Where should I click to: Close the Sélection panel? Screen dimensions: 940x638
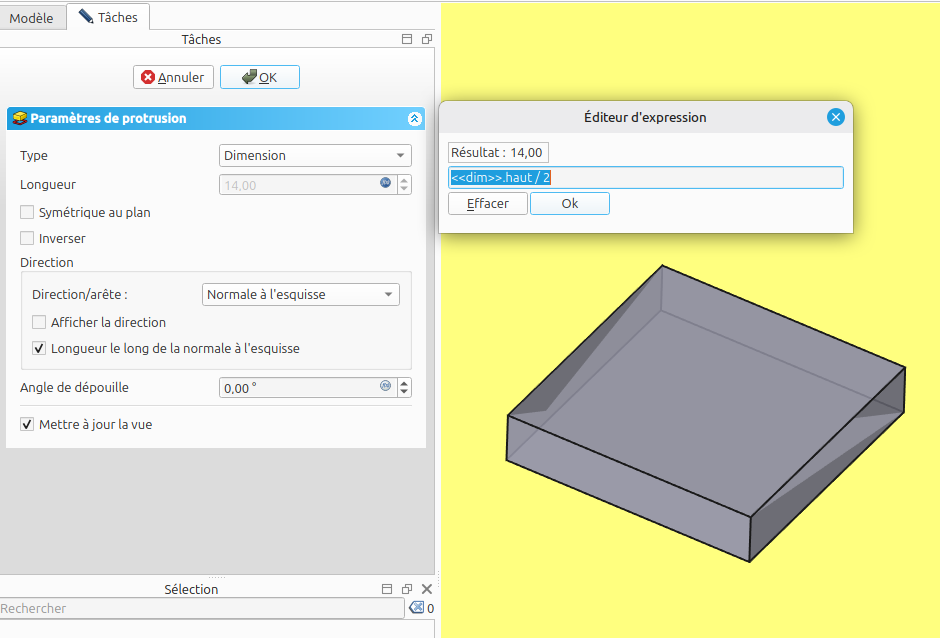(x=427, y=590)
